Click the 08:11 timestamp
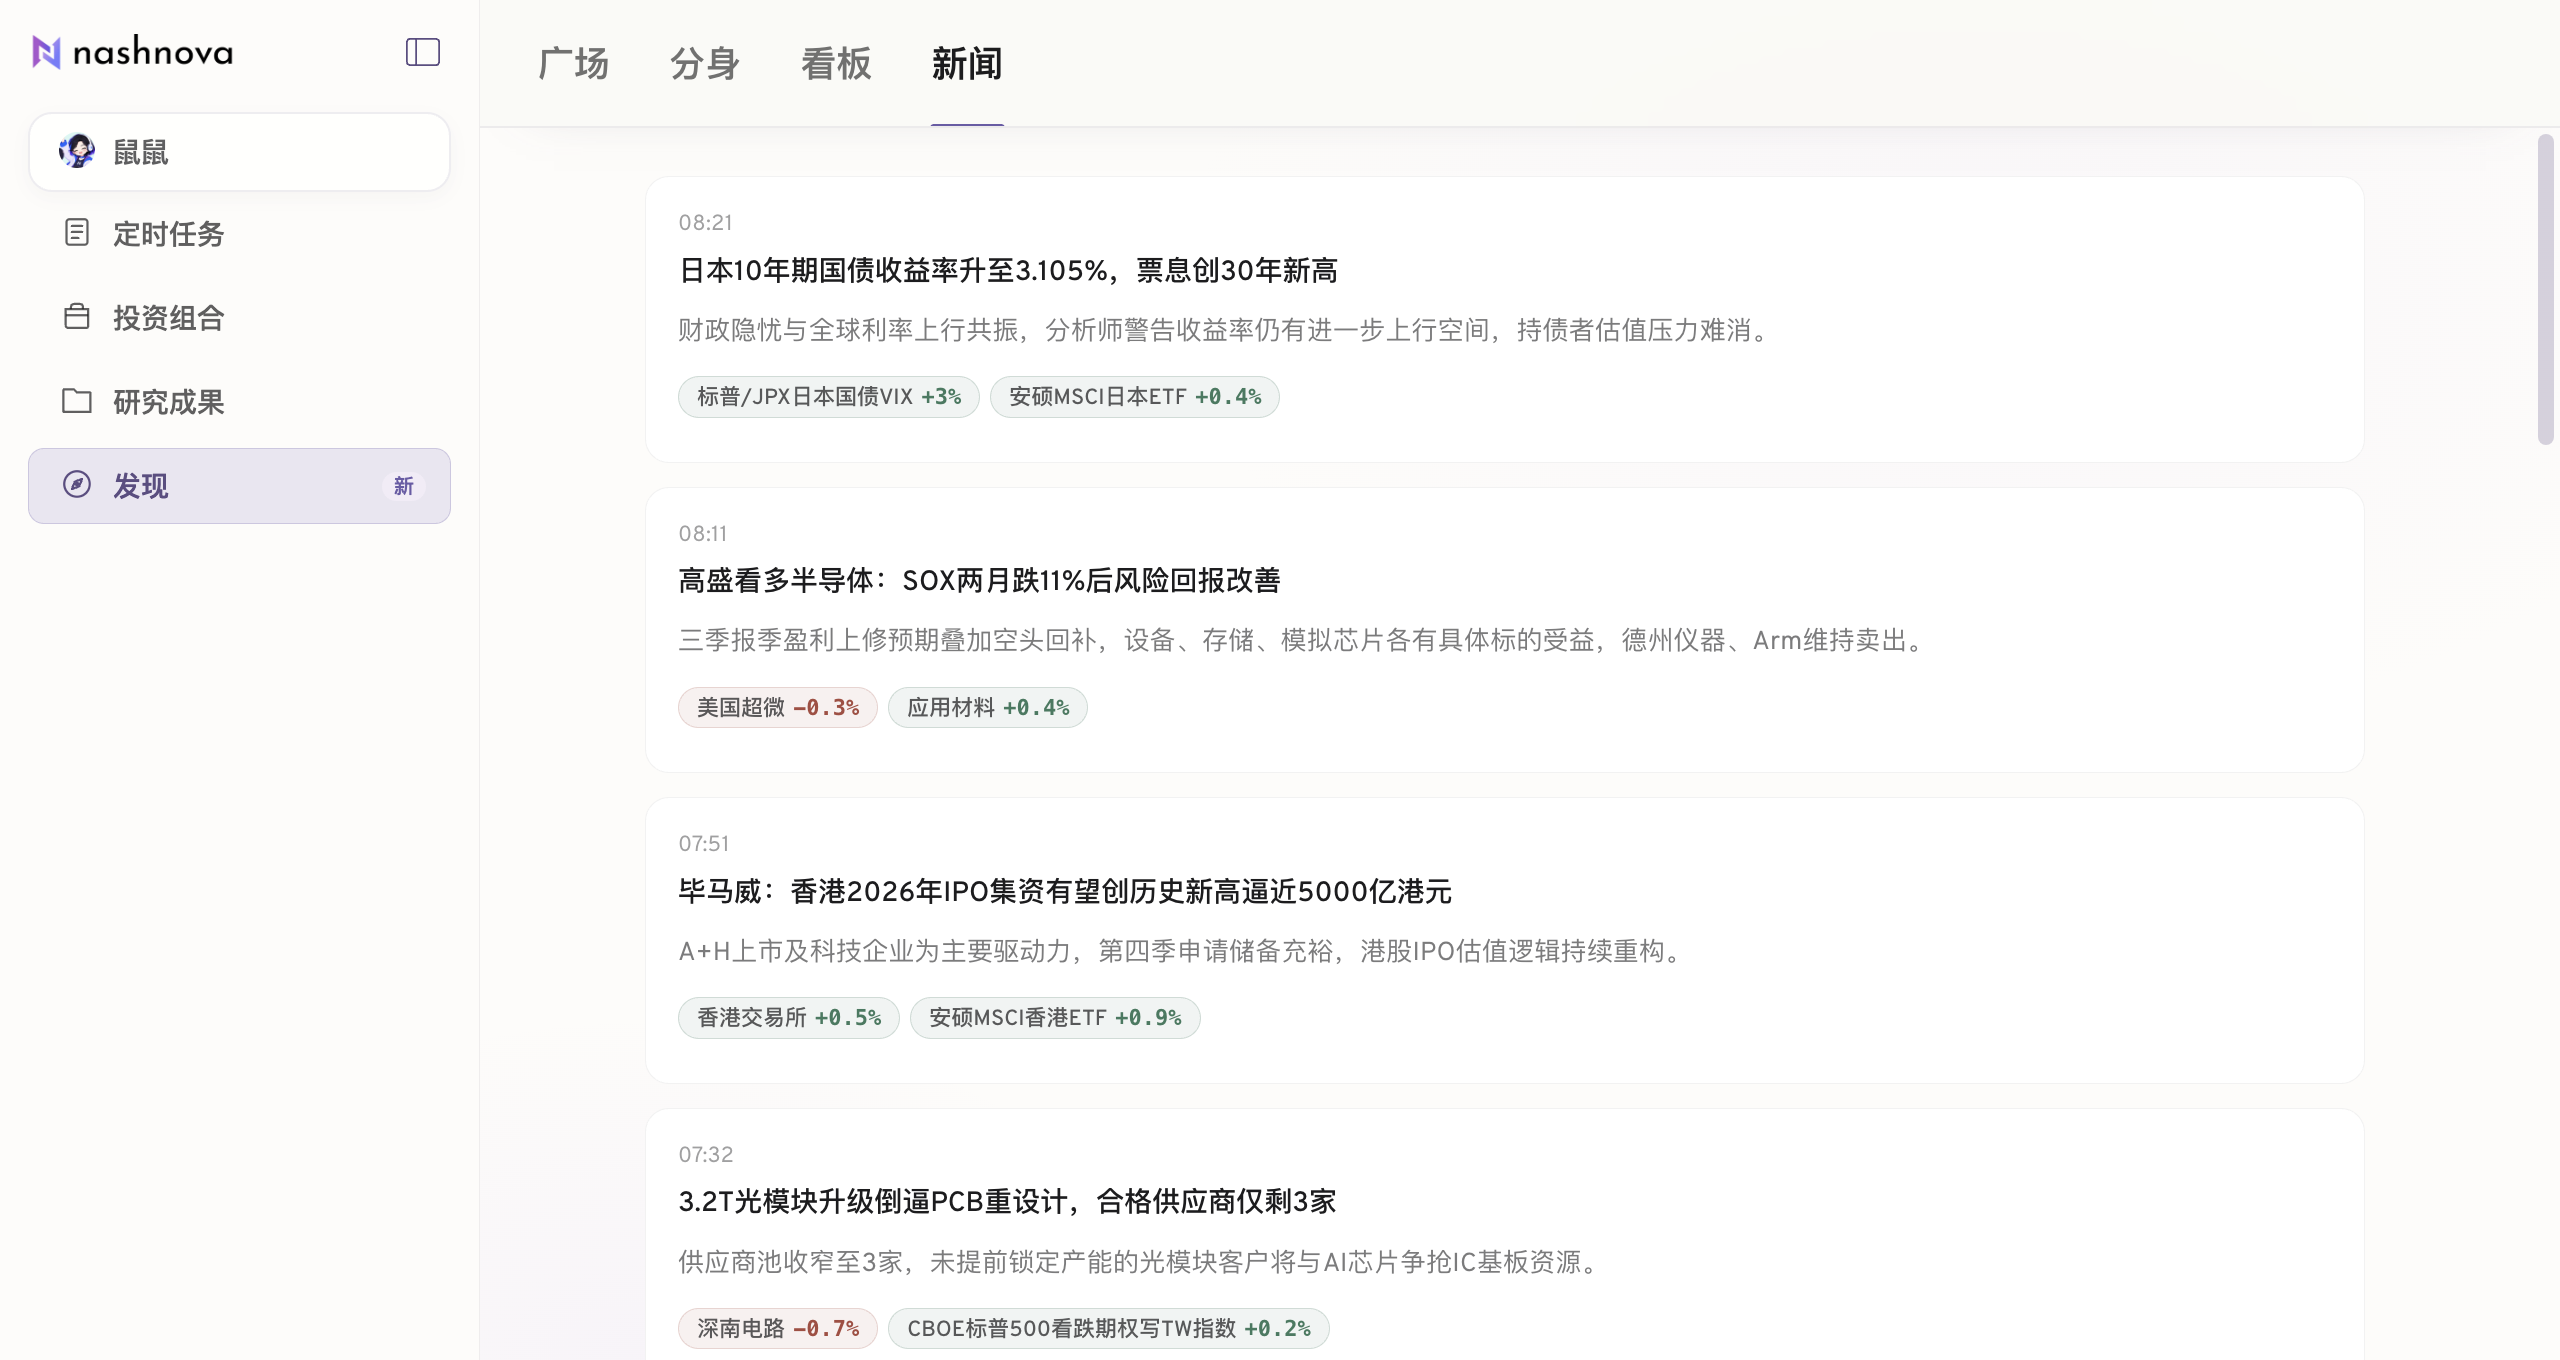 (703, 533)
